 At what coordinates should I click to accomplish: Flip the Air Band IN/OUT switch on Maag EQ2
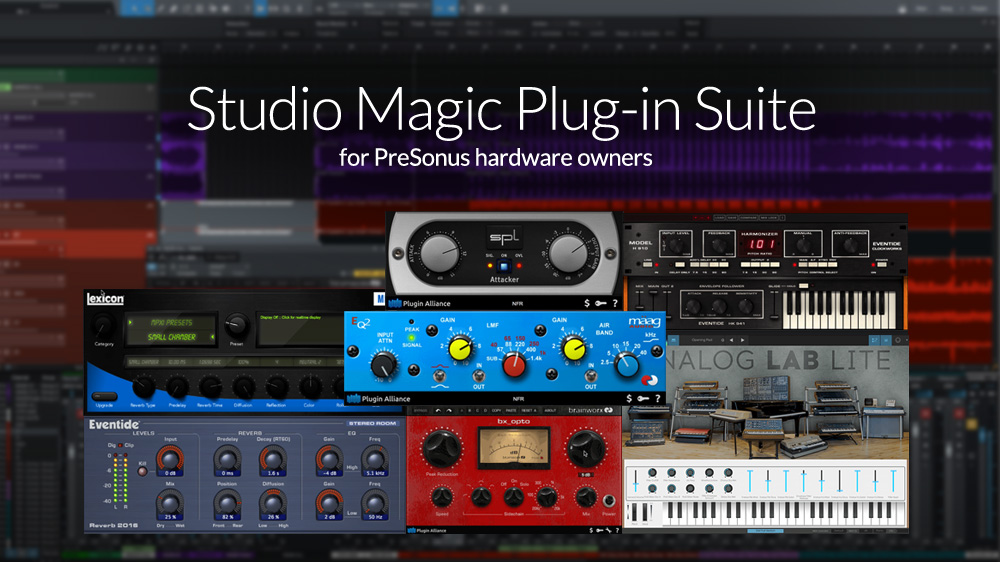(591, 376)
